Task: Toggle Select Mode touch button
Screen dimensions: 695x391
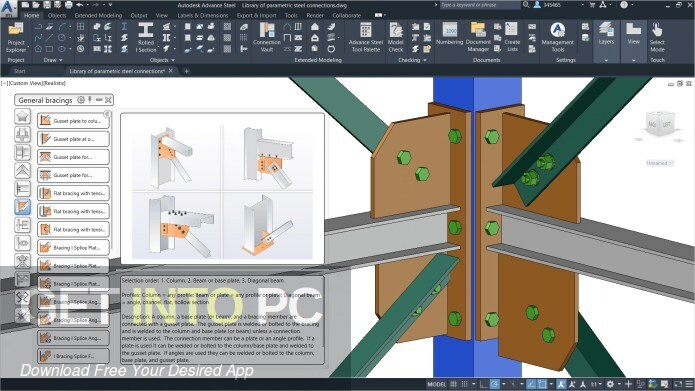Action: [657, 38]
